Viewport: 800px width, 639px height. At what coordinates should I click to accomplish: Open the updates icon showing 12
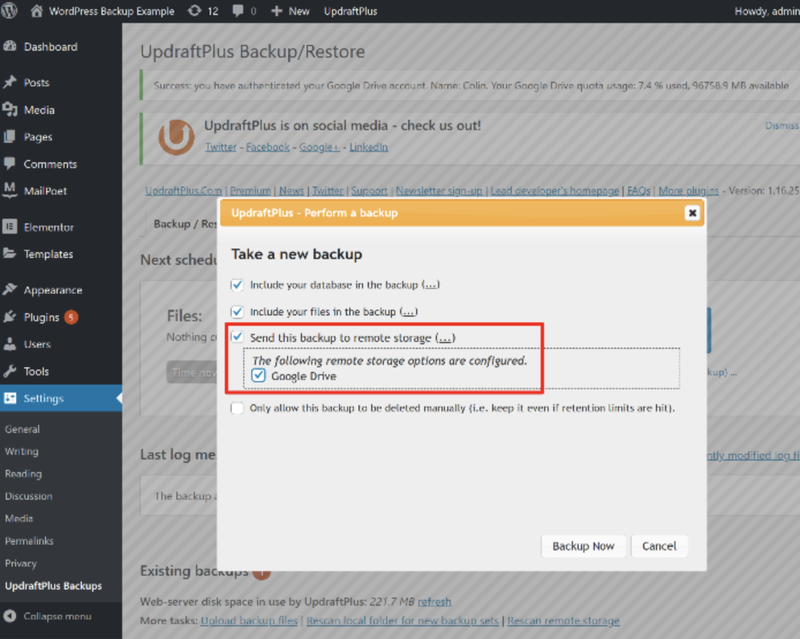(194, 11)
